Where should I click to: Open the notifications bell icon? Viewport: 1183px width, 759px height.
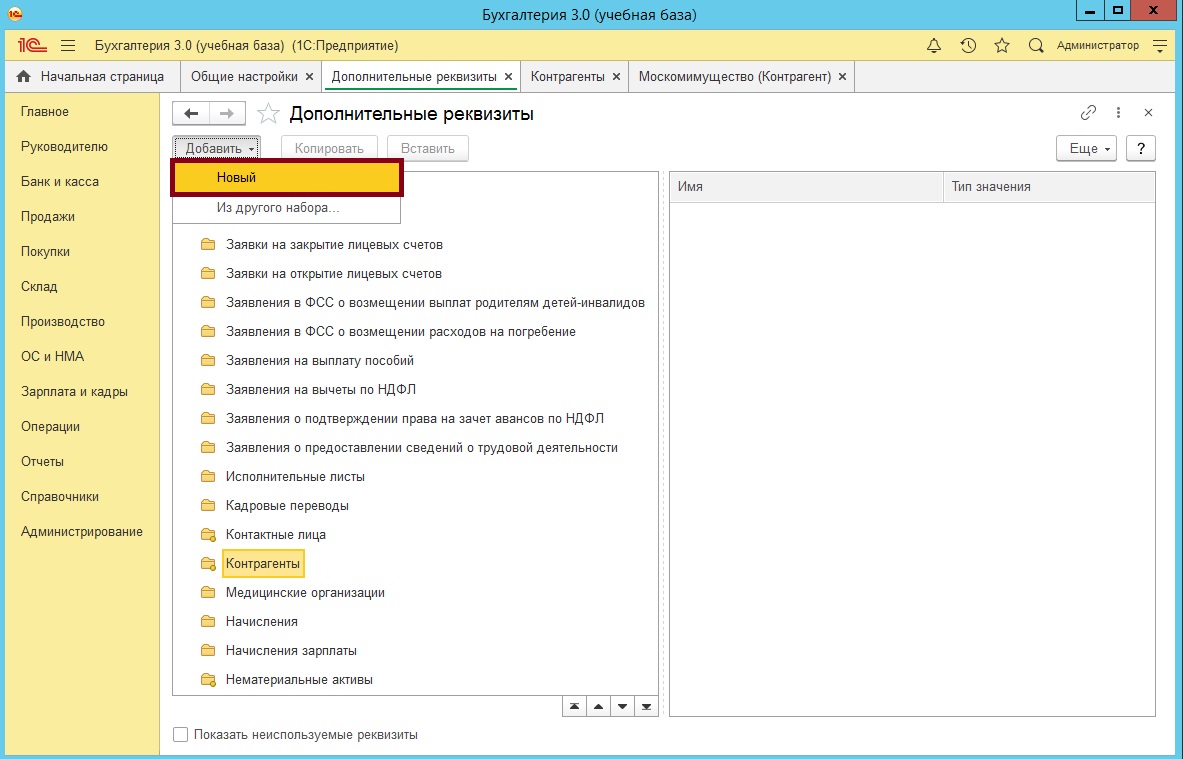tap(934, 46)
